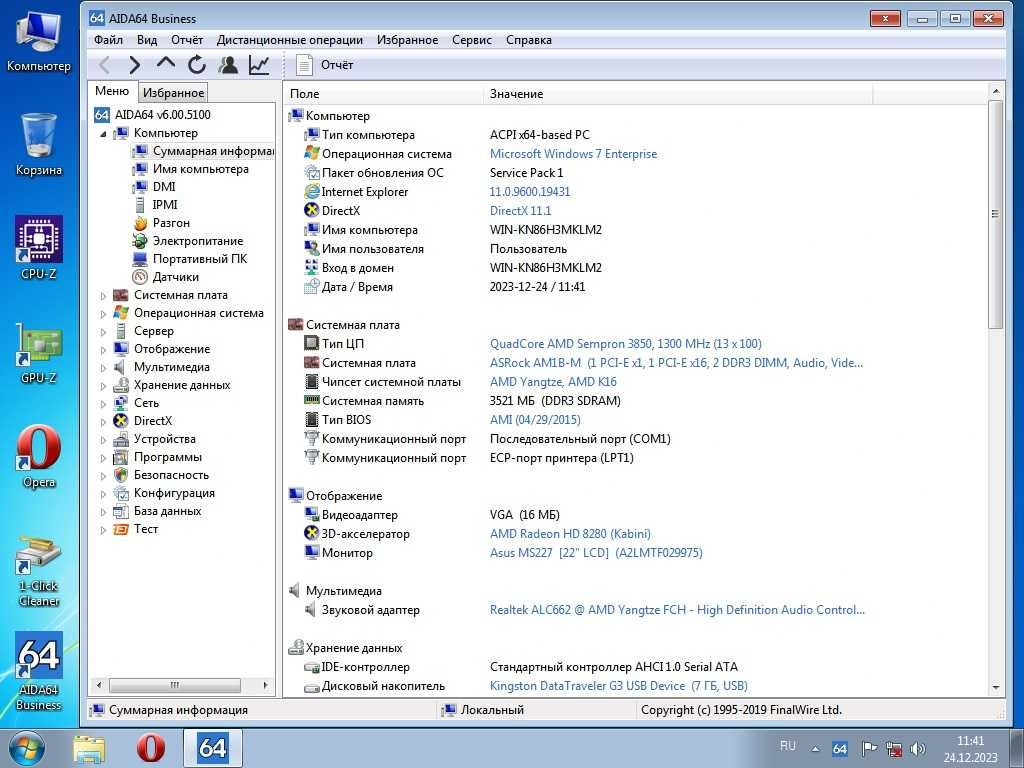Viewport: 1024px width, 768px height.
Task: Open the Сервис menu
Action: [472, 40]
